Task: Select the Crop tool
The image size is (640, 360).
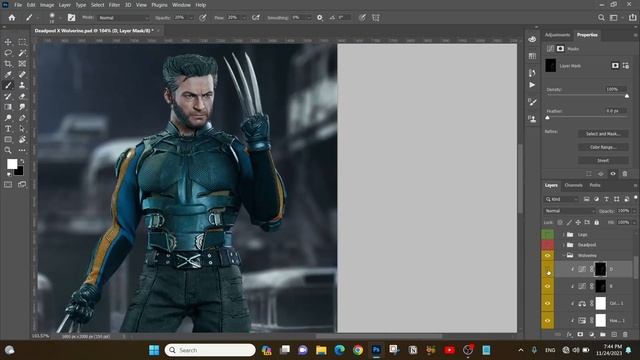Action: pyautogui.click(x=8, y=64)
